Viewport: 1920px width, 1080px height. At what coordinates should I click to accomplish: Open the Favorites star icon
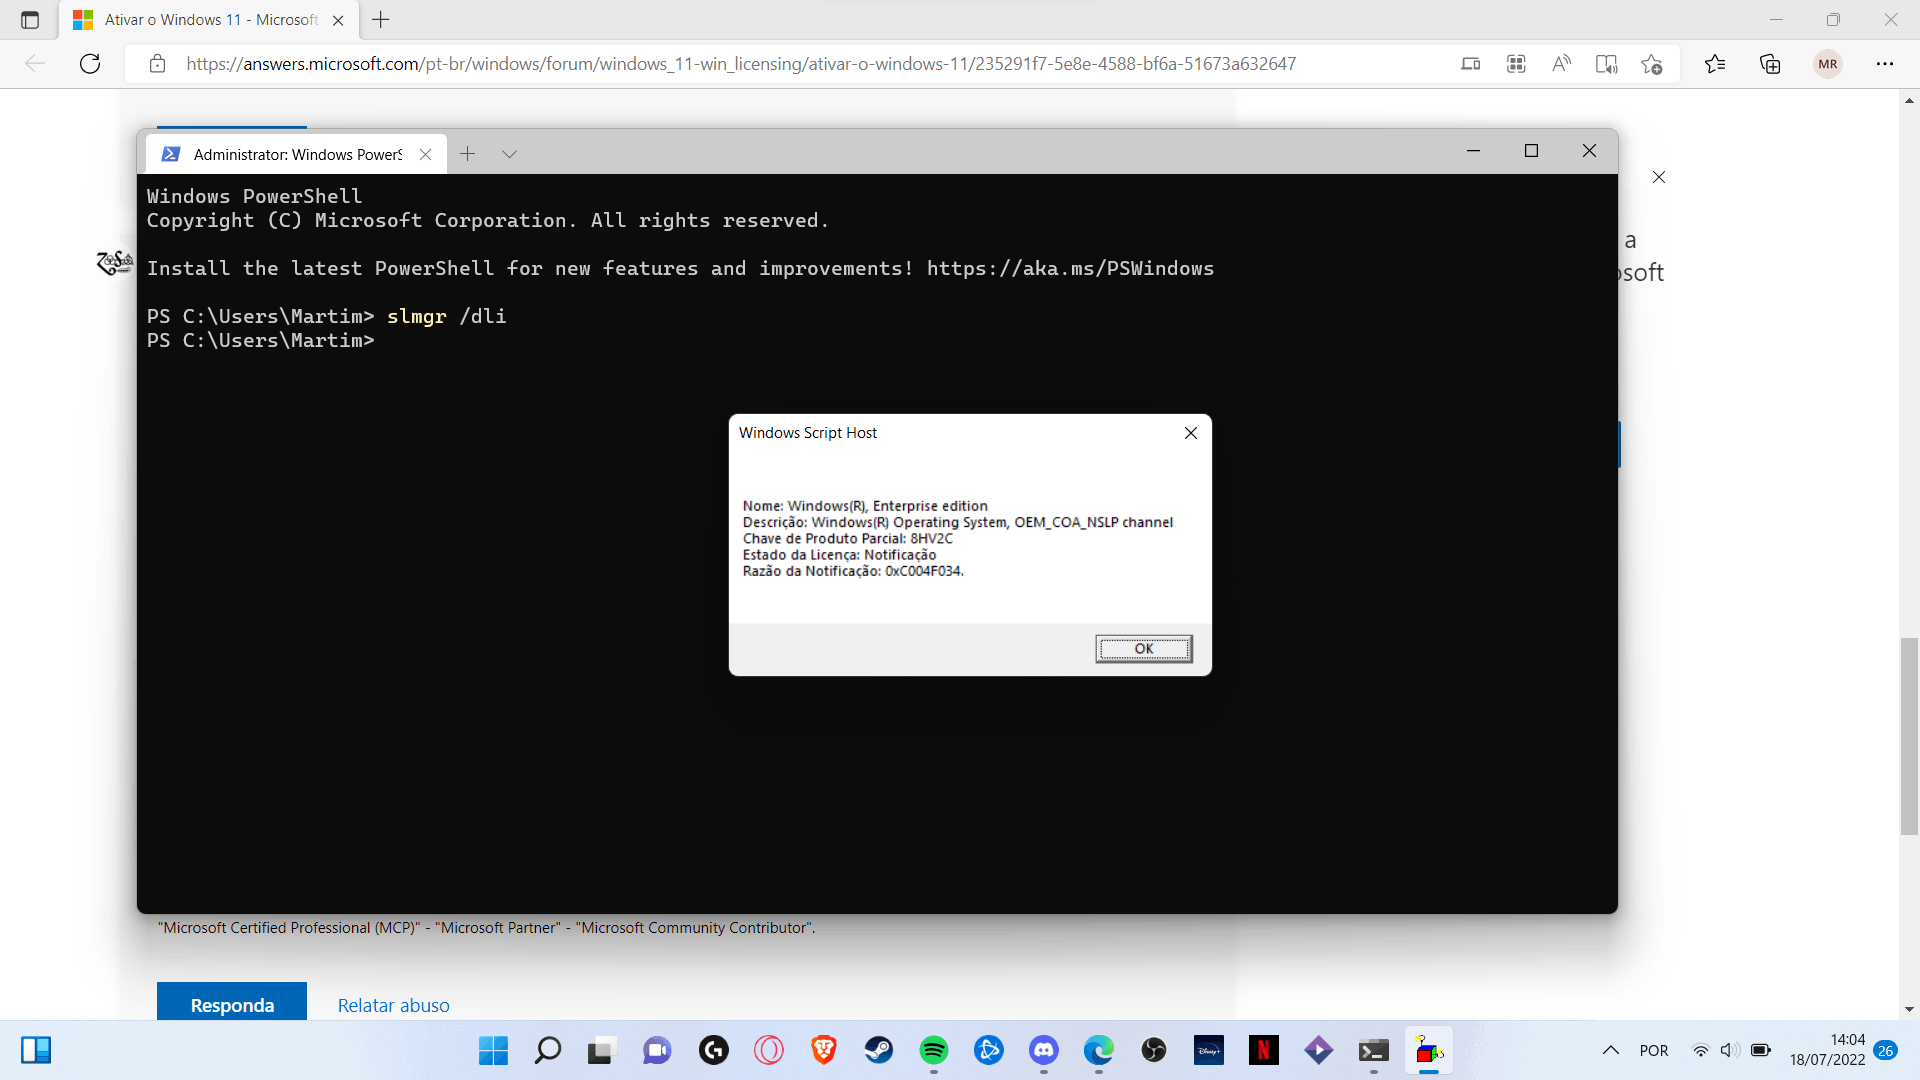click(1715, 64)
